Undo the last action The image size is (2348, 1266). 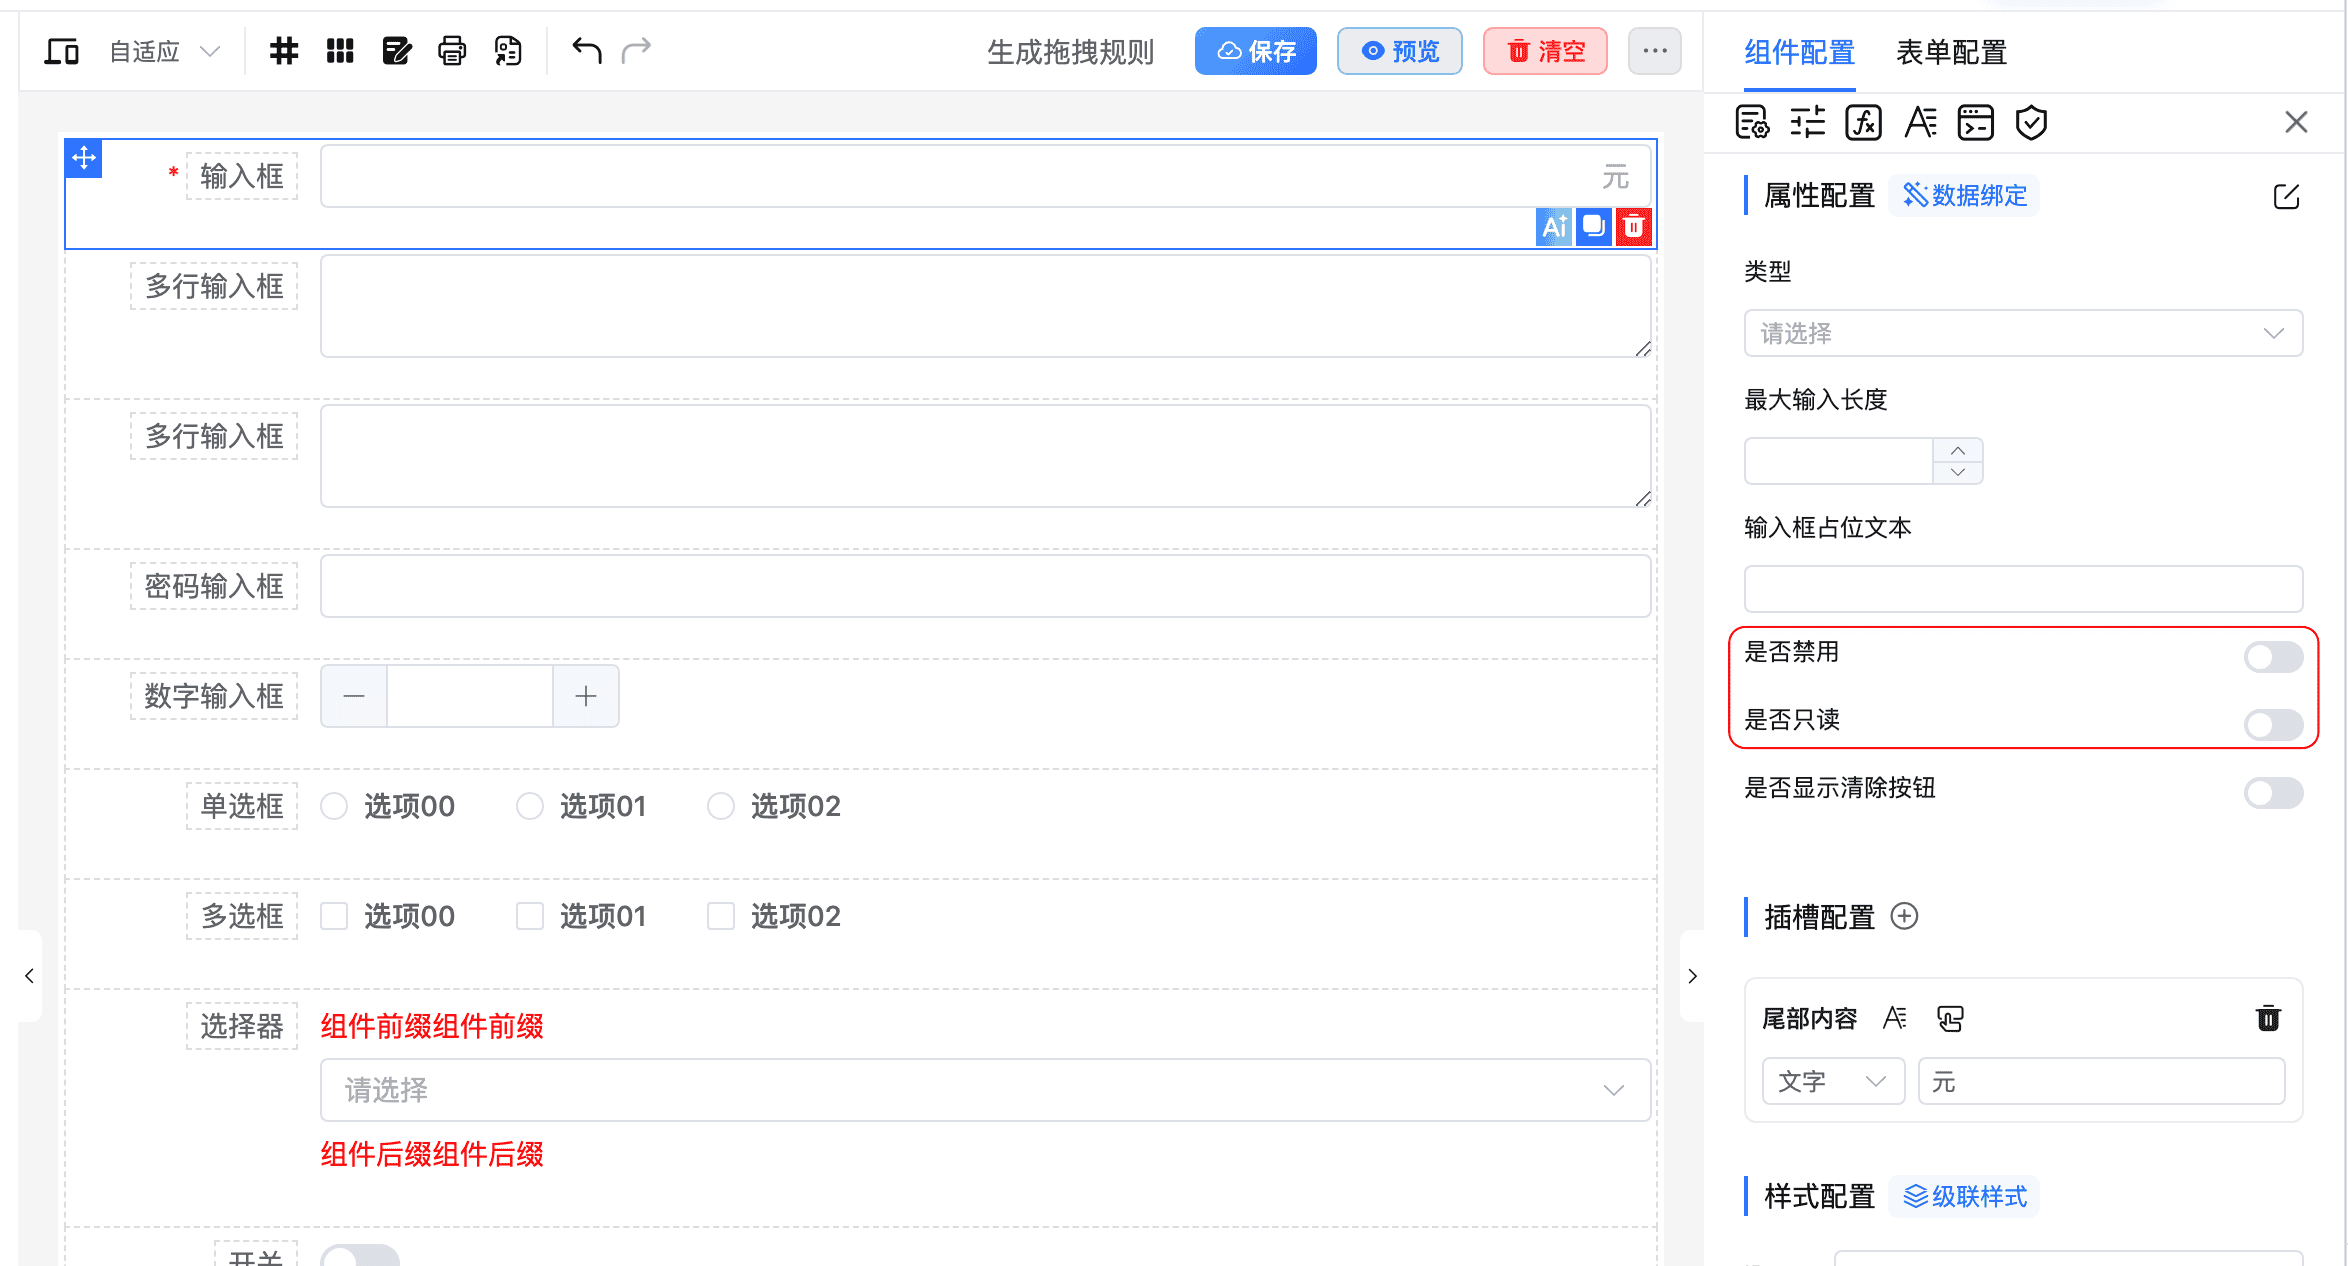point(587,50)
